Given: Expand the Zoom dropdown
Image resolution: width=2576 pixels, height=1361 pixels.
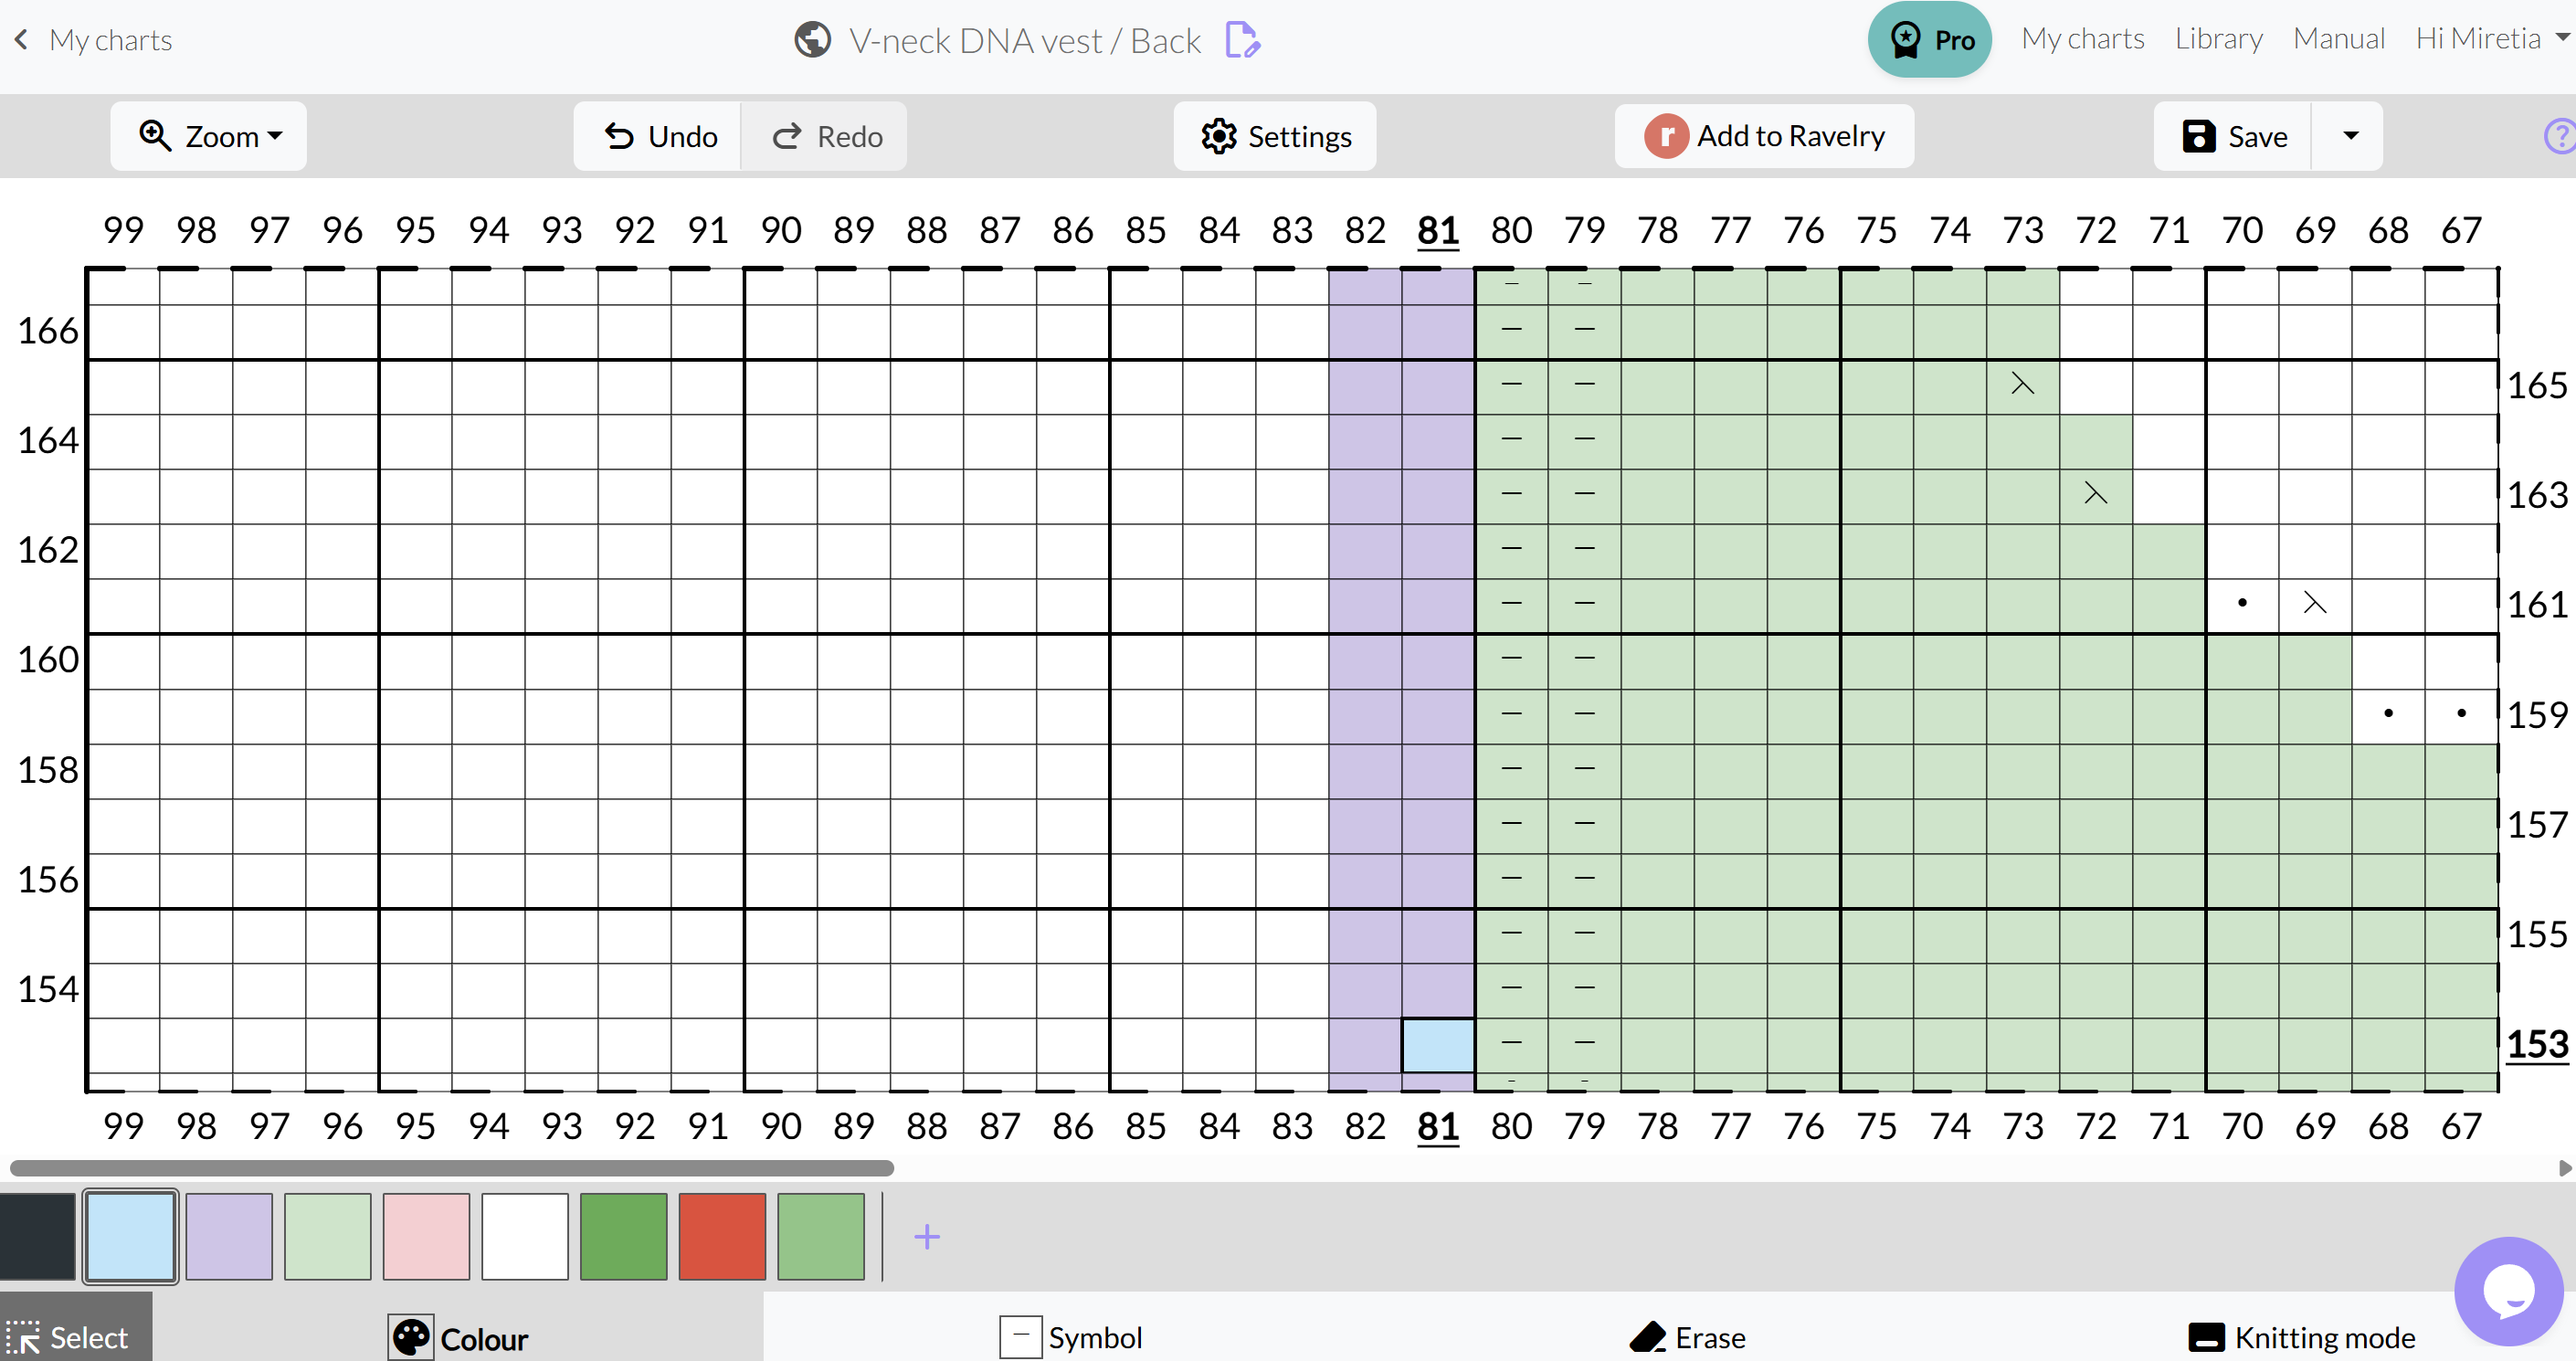Looking at the screenshot, I should [x=209, y=136].
